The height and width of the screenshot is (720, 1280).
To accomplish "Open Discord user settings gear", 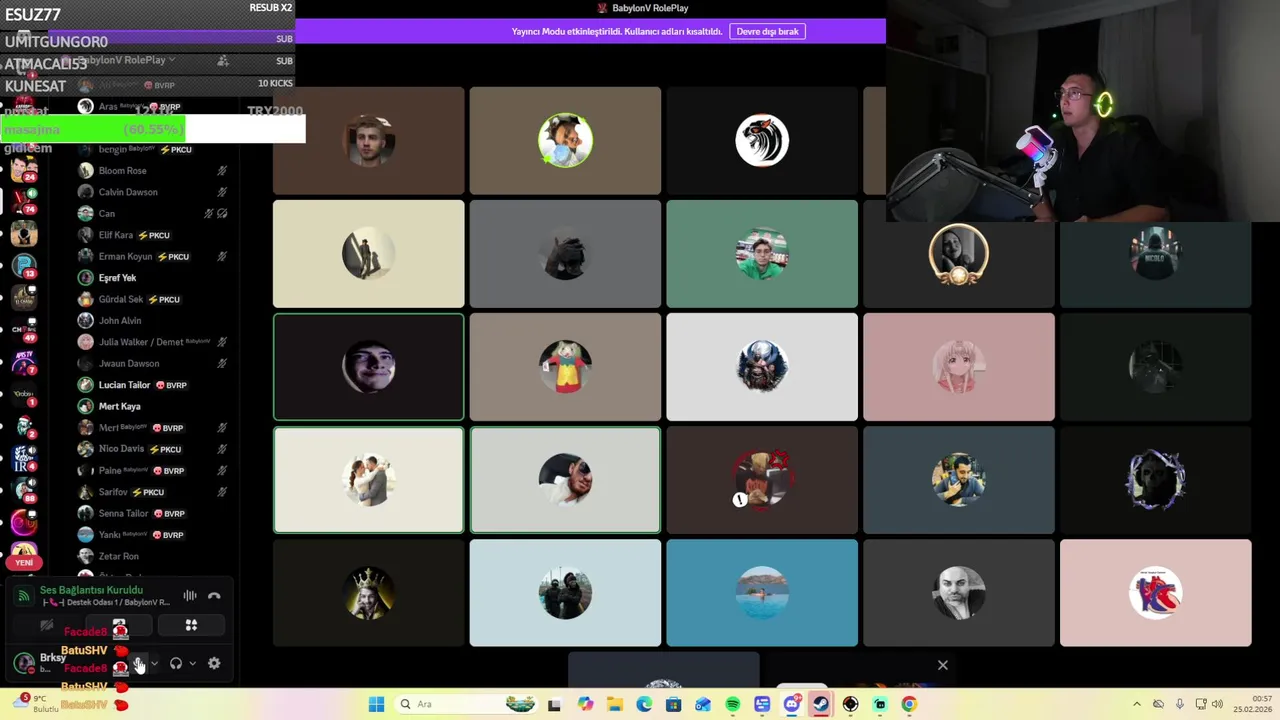I will click(x=214, y=663).
